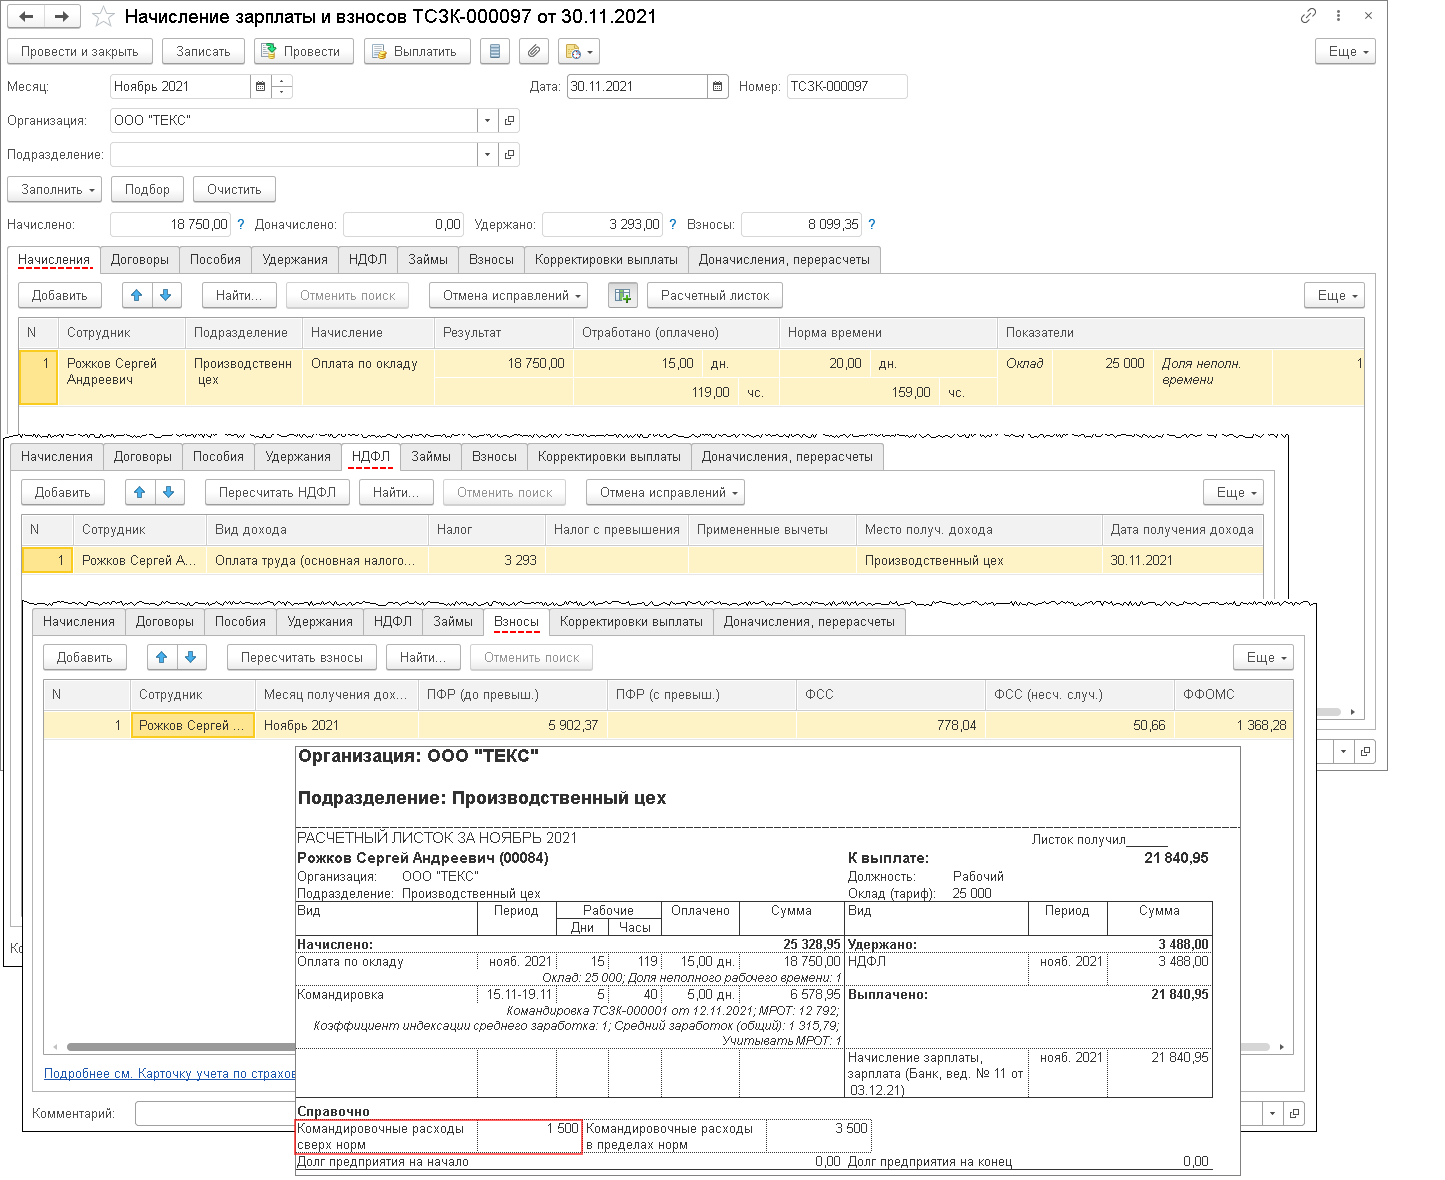
Task: Open the Организация record with its open icon
Action: tap(510, 121)
